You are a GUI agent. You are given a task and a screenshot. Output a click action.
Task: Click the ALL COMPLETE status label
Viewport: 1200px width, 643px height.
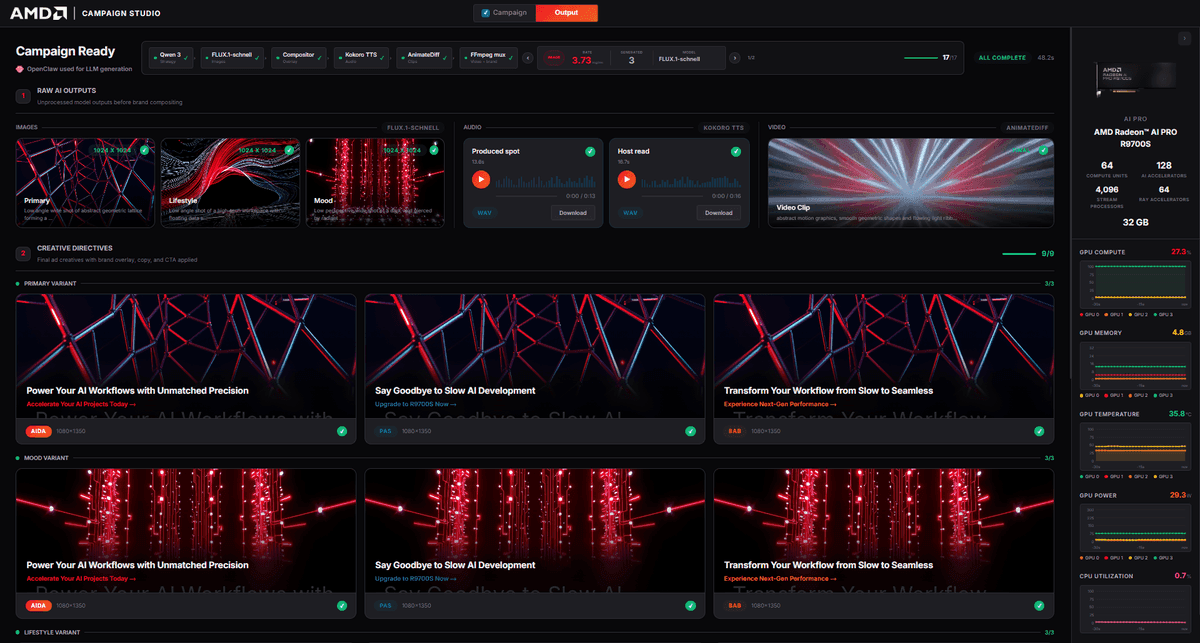point(1002,58)
